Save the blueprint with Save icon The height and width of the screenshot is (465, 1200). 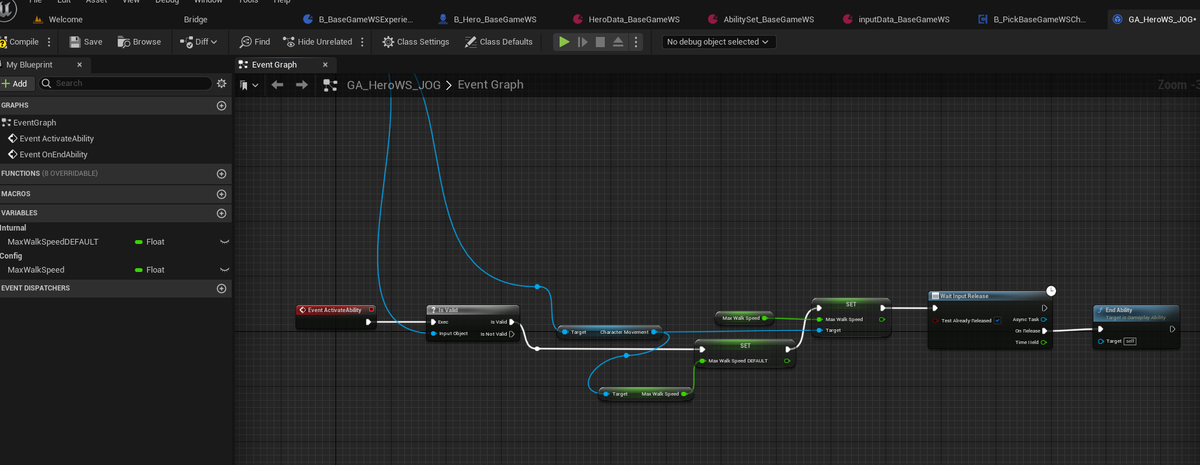85,42
